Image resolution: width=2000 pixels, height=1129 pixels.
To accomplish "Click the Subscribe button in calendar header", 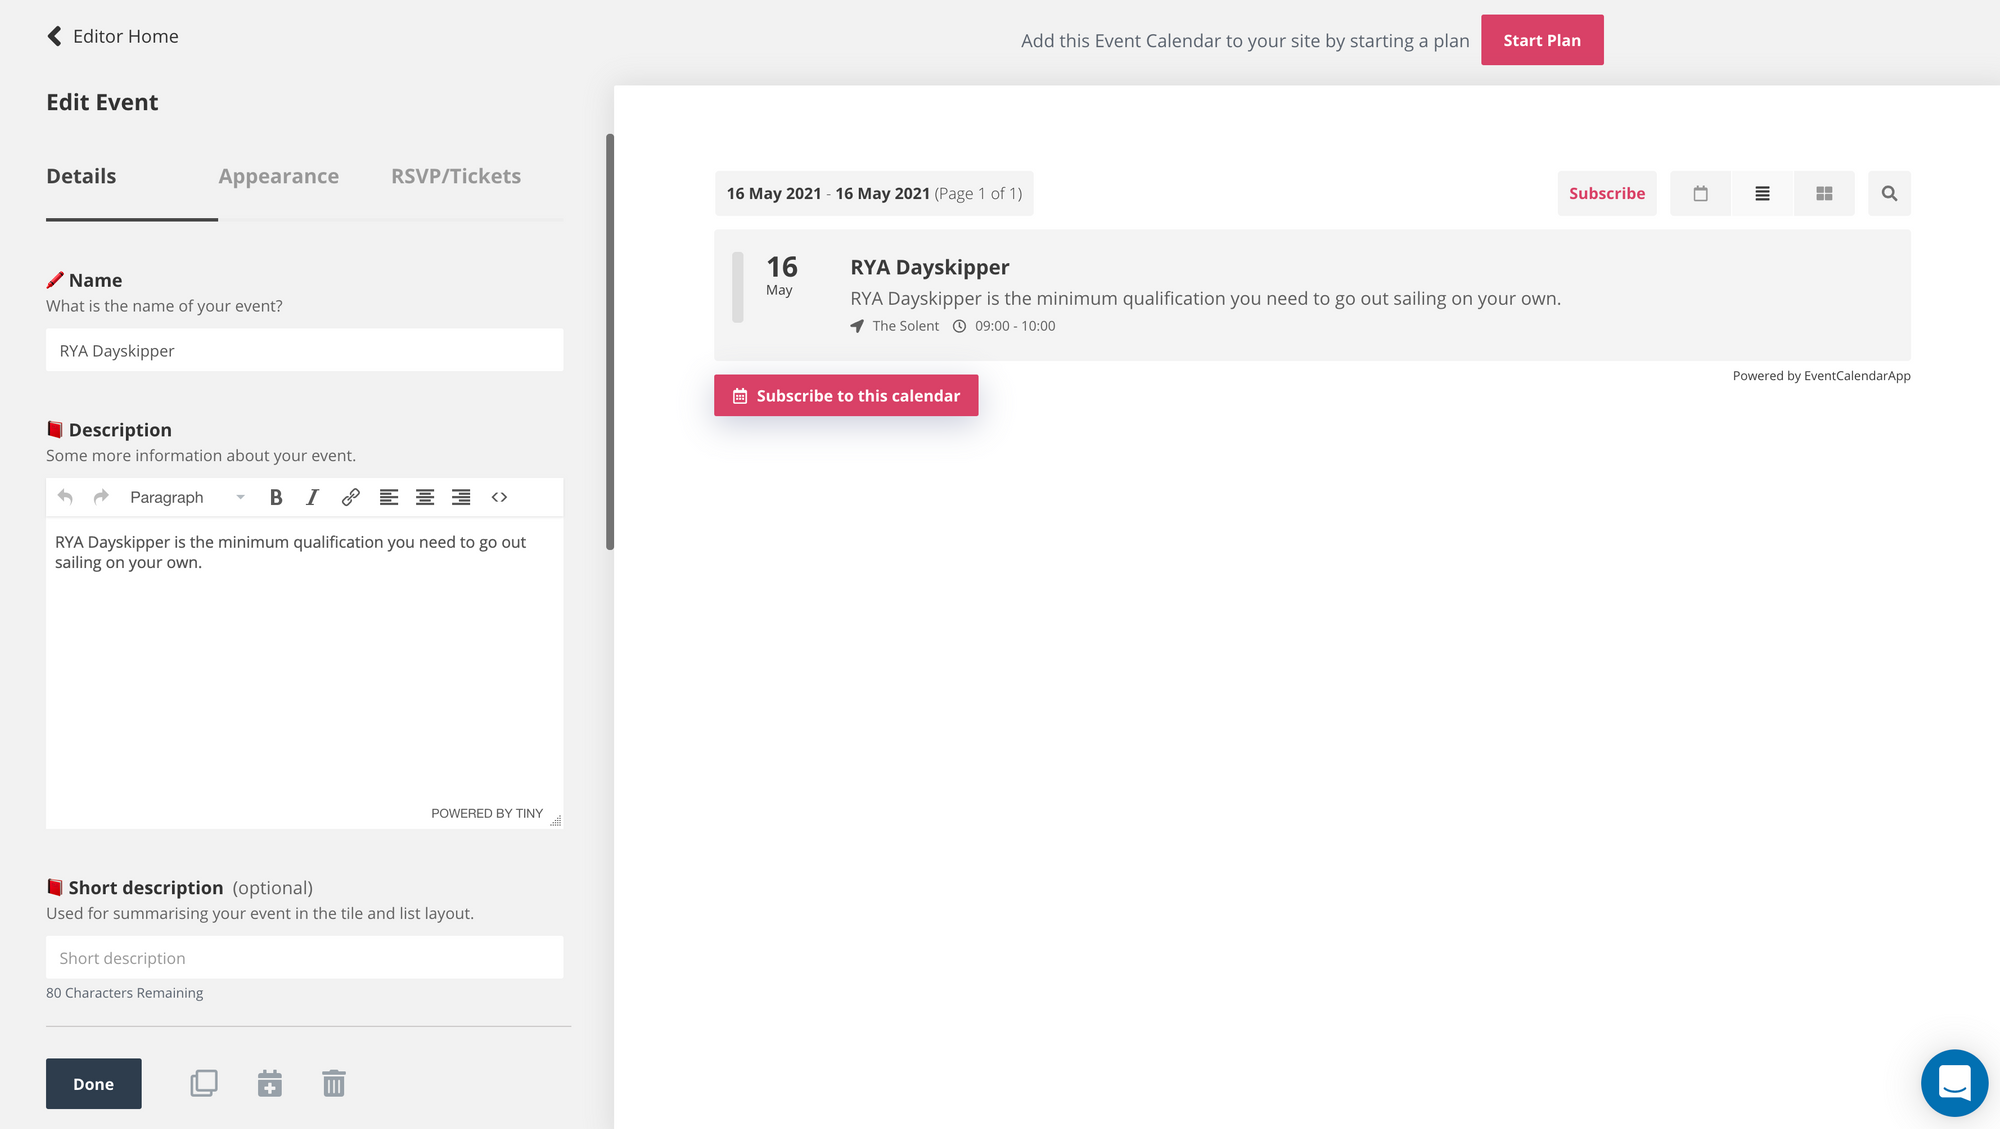I will point(1606,194).
